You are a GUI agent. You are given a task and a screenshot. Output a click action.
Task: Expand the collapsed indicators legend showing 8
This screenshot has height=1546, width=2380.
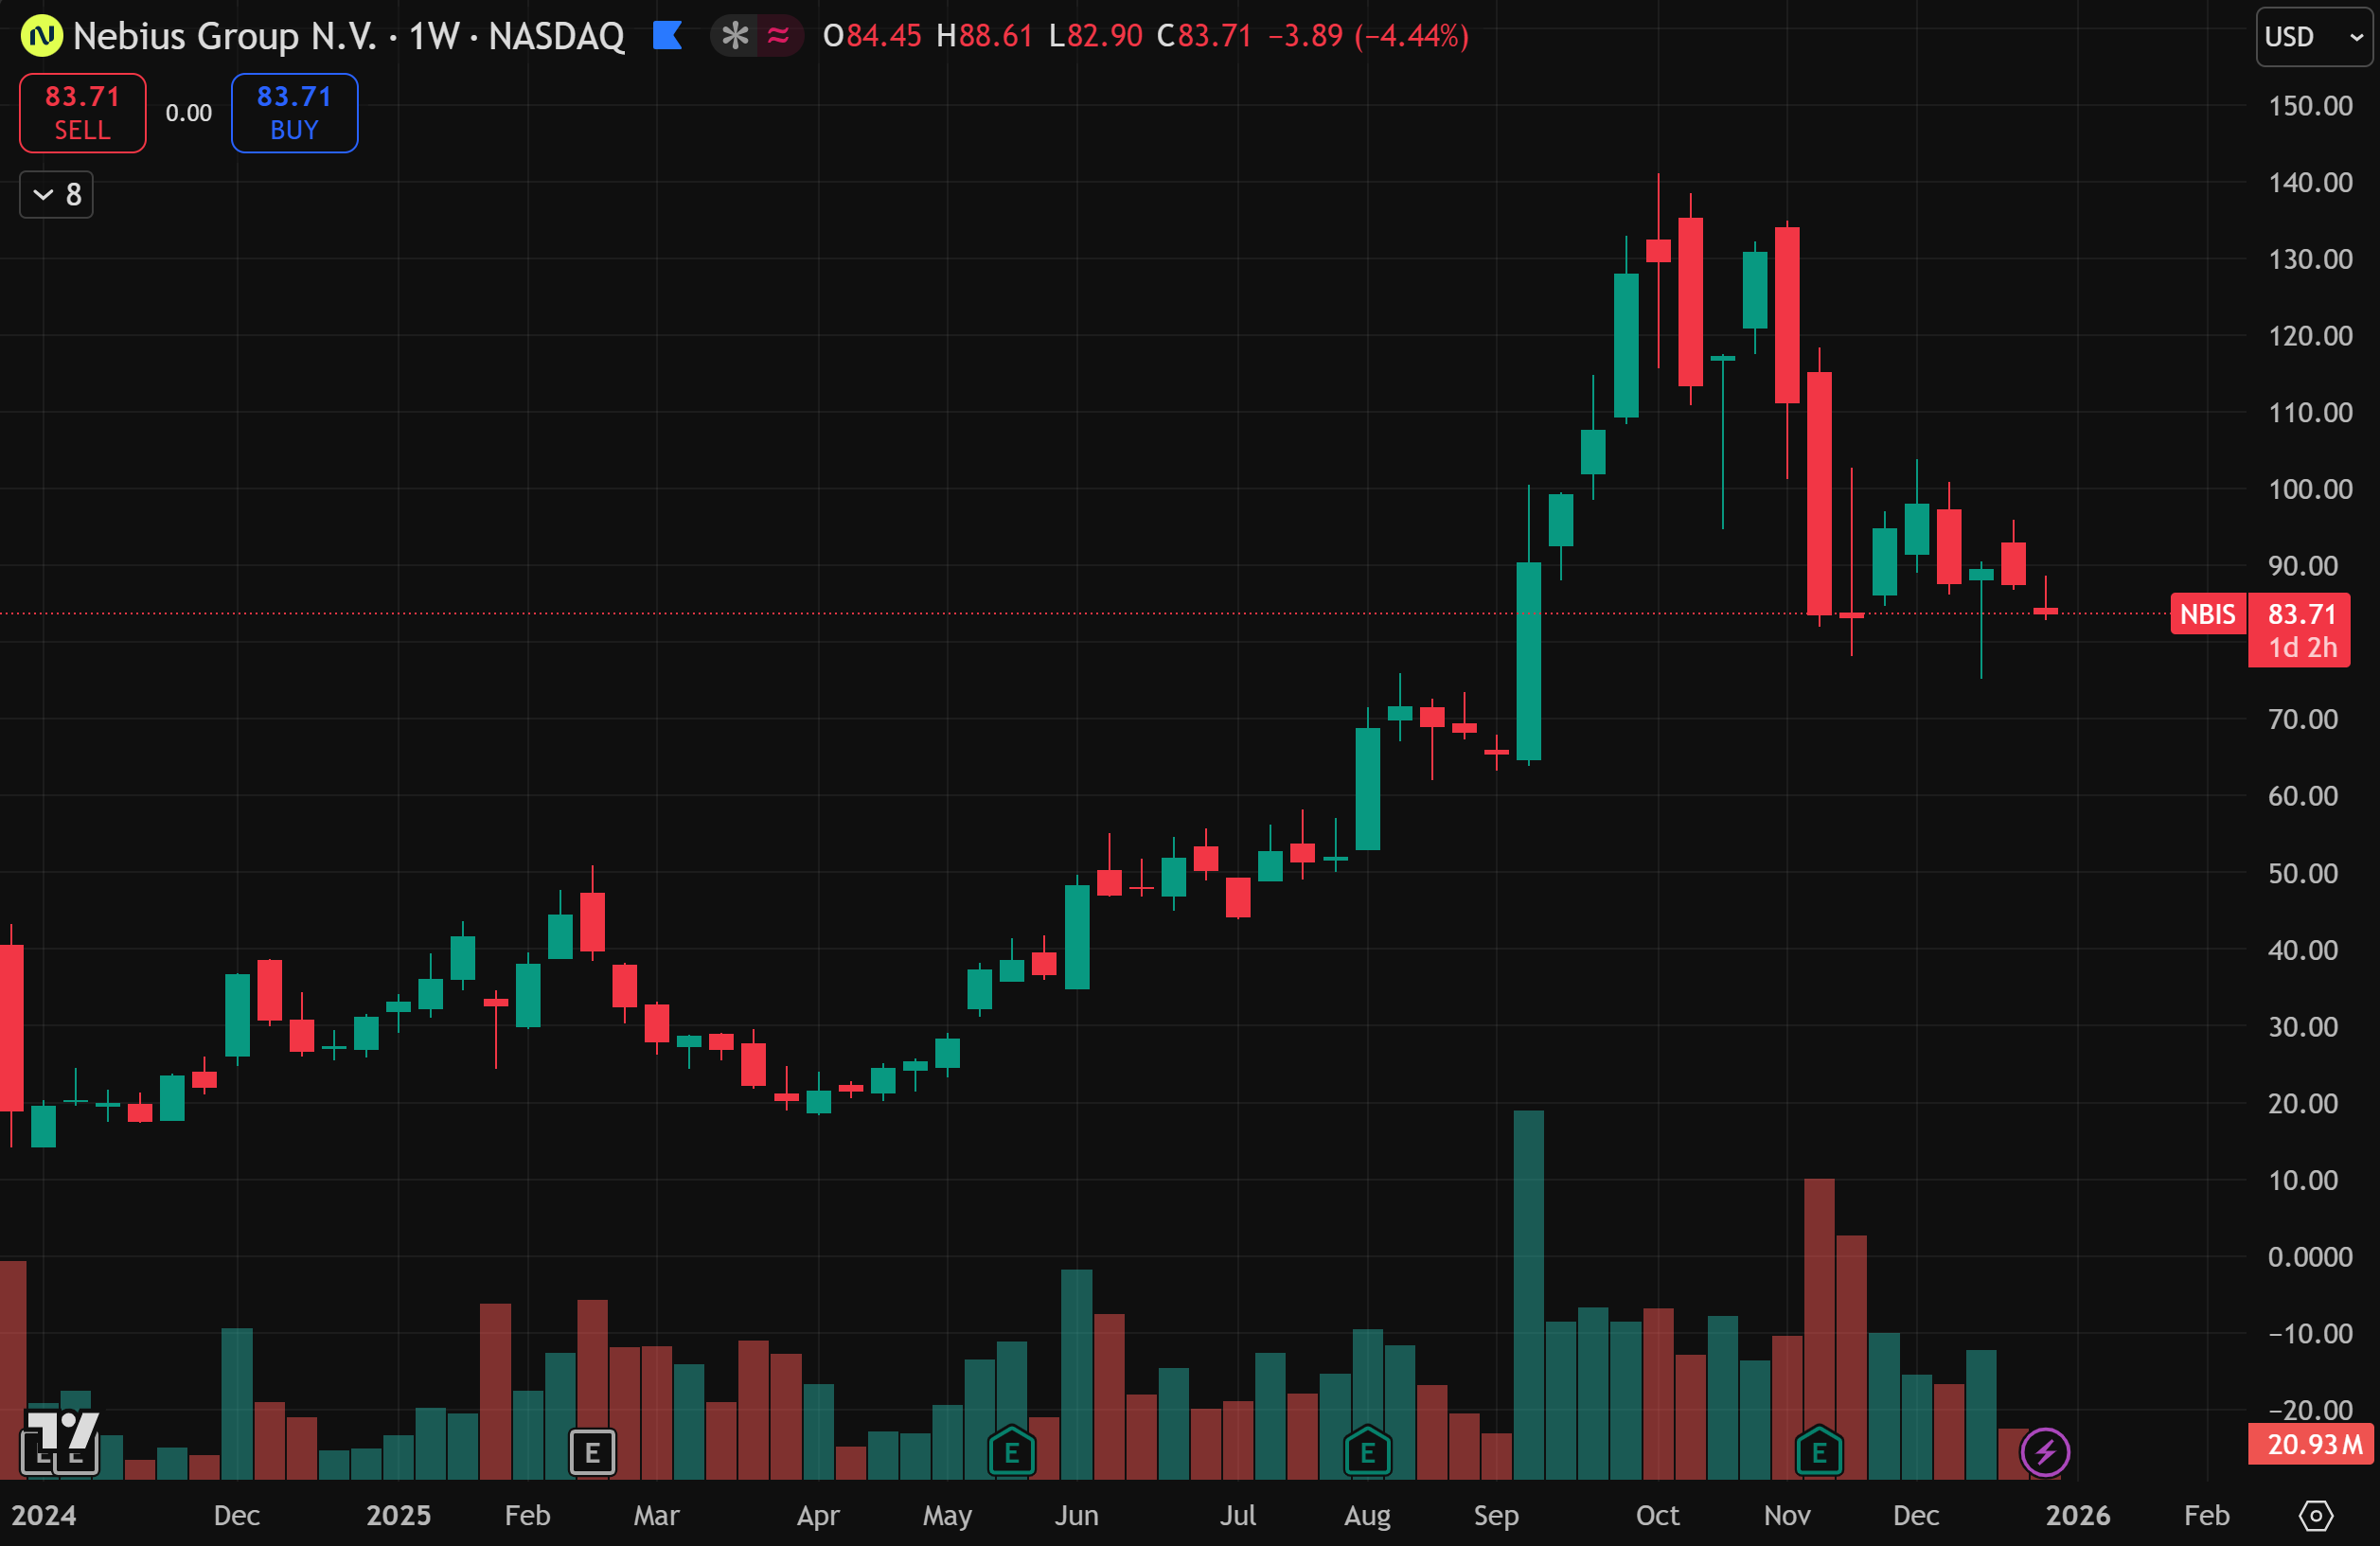[57, 194]
